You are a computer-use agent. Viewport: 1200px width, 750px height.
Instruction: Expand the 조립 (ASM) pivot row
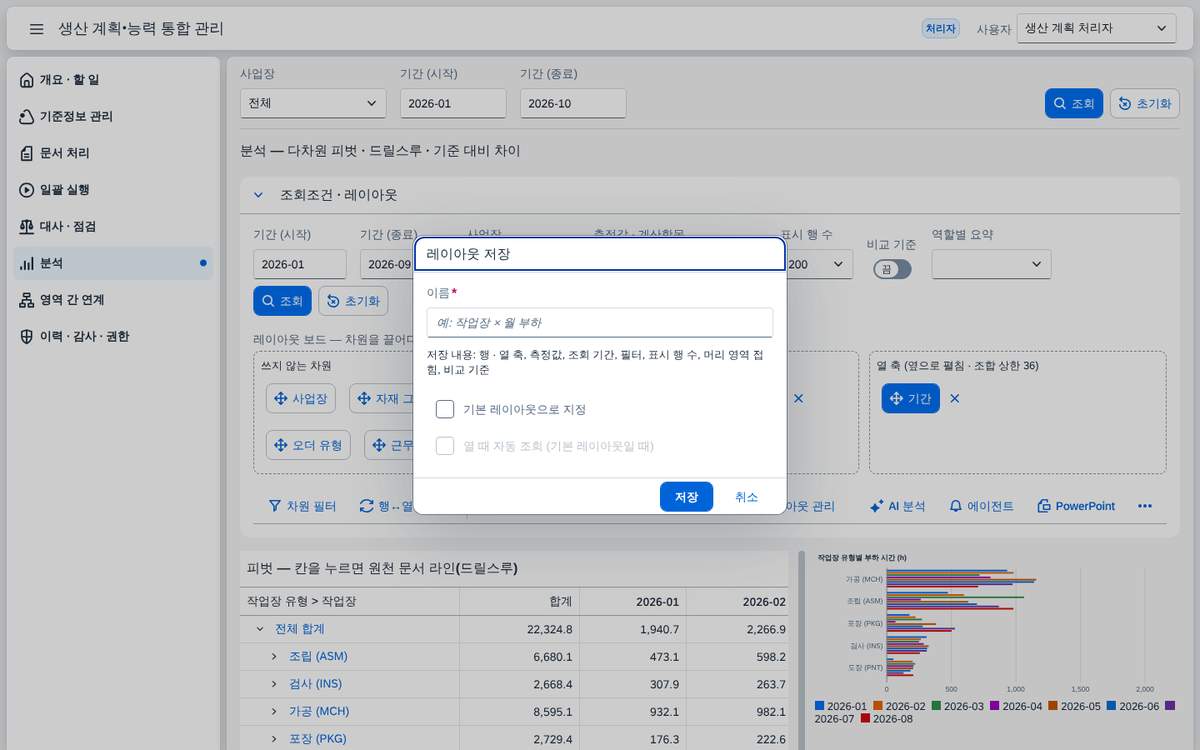point(274,656)
